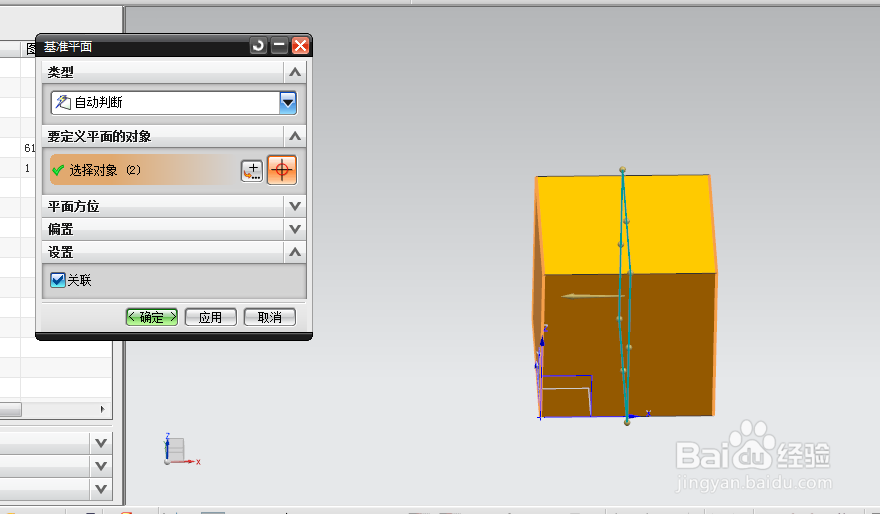This screenshot has height=514, width=880.
Task: Collapse the 类型 section
Action: pyautogui.click(x=295, y=72)
